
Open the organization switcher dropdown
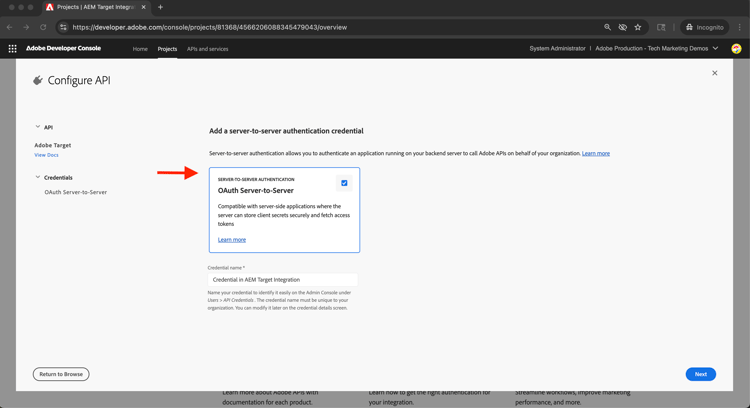(x=657, y=48)
